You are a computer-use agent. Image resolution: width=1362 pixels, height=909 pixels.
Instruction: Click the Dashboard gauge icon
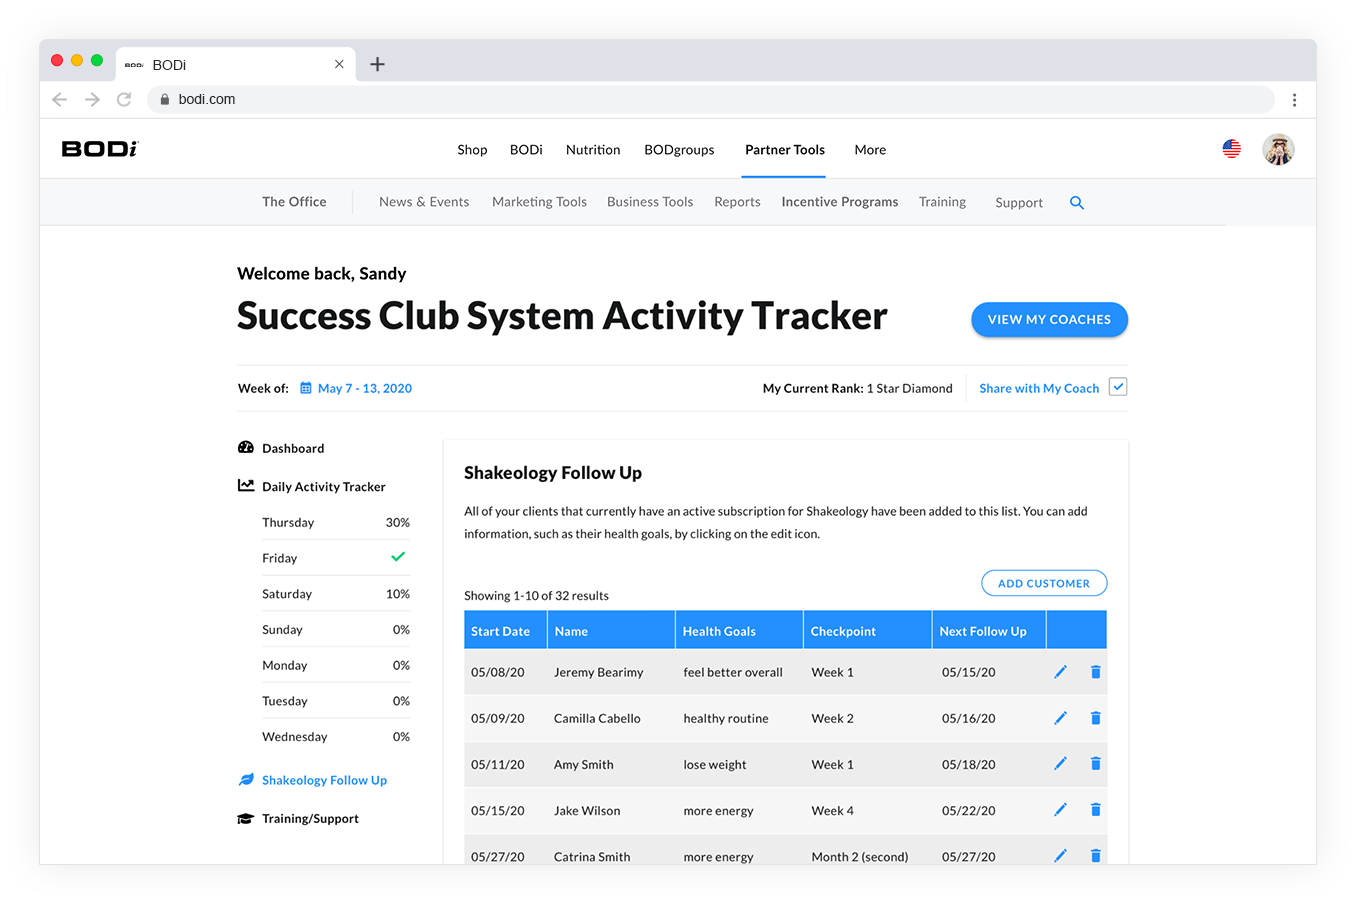246,447
